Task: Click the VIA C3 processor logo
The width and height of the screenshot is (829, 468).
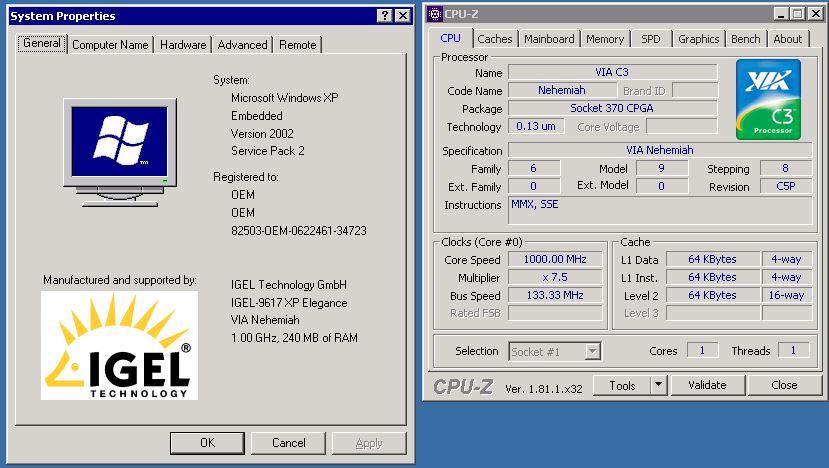Action: (x=768, y=99)
